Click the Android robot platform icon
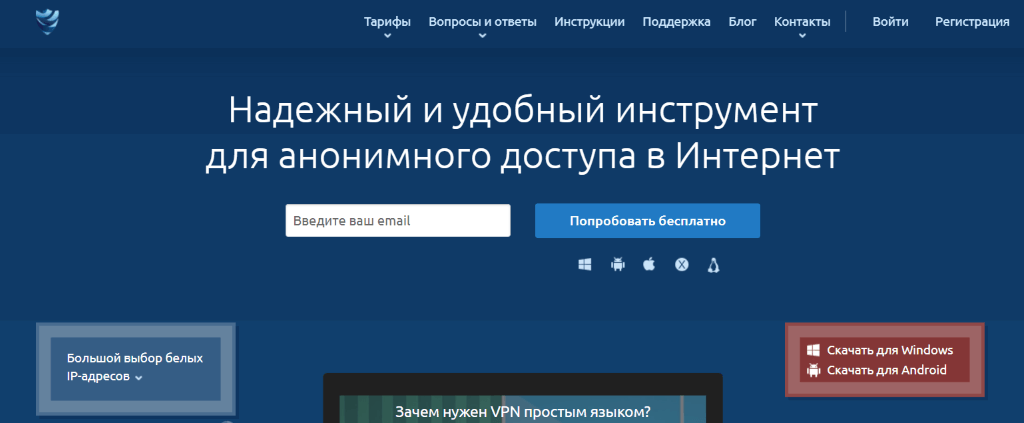This screenshot has width=1024, height=423. (617, 265)
